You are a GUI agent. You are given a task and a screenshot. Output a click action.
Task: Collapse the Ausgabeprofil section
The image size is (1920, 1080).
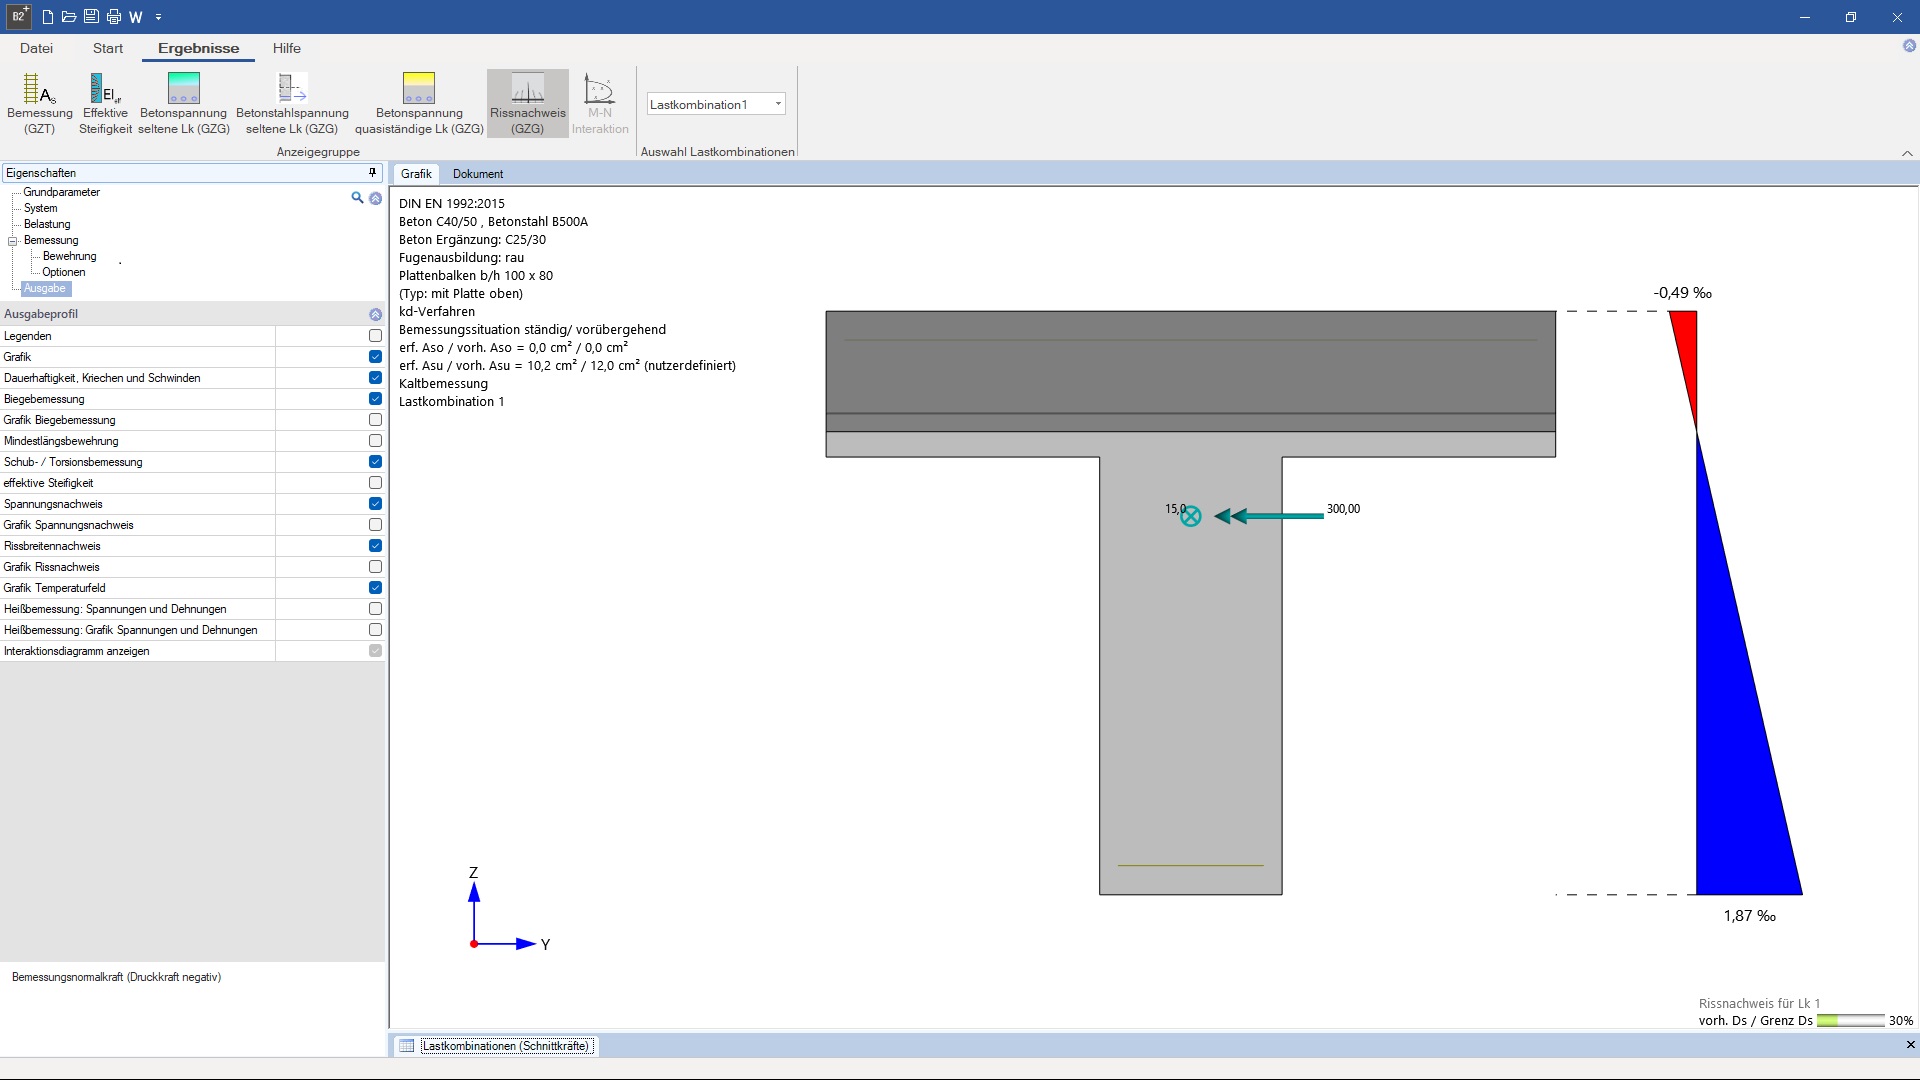(x=375, y=314)
